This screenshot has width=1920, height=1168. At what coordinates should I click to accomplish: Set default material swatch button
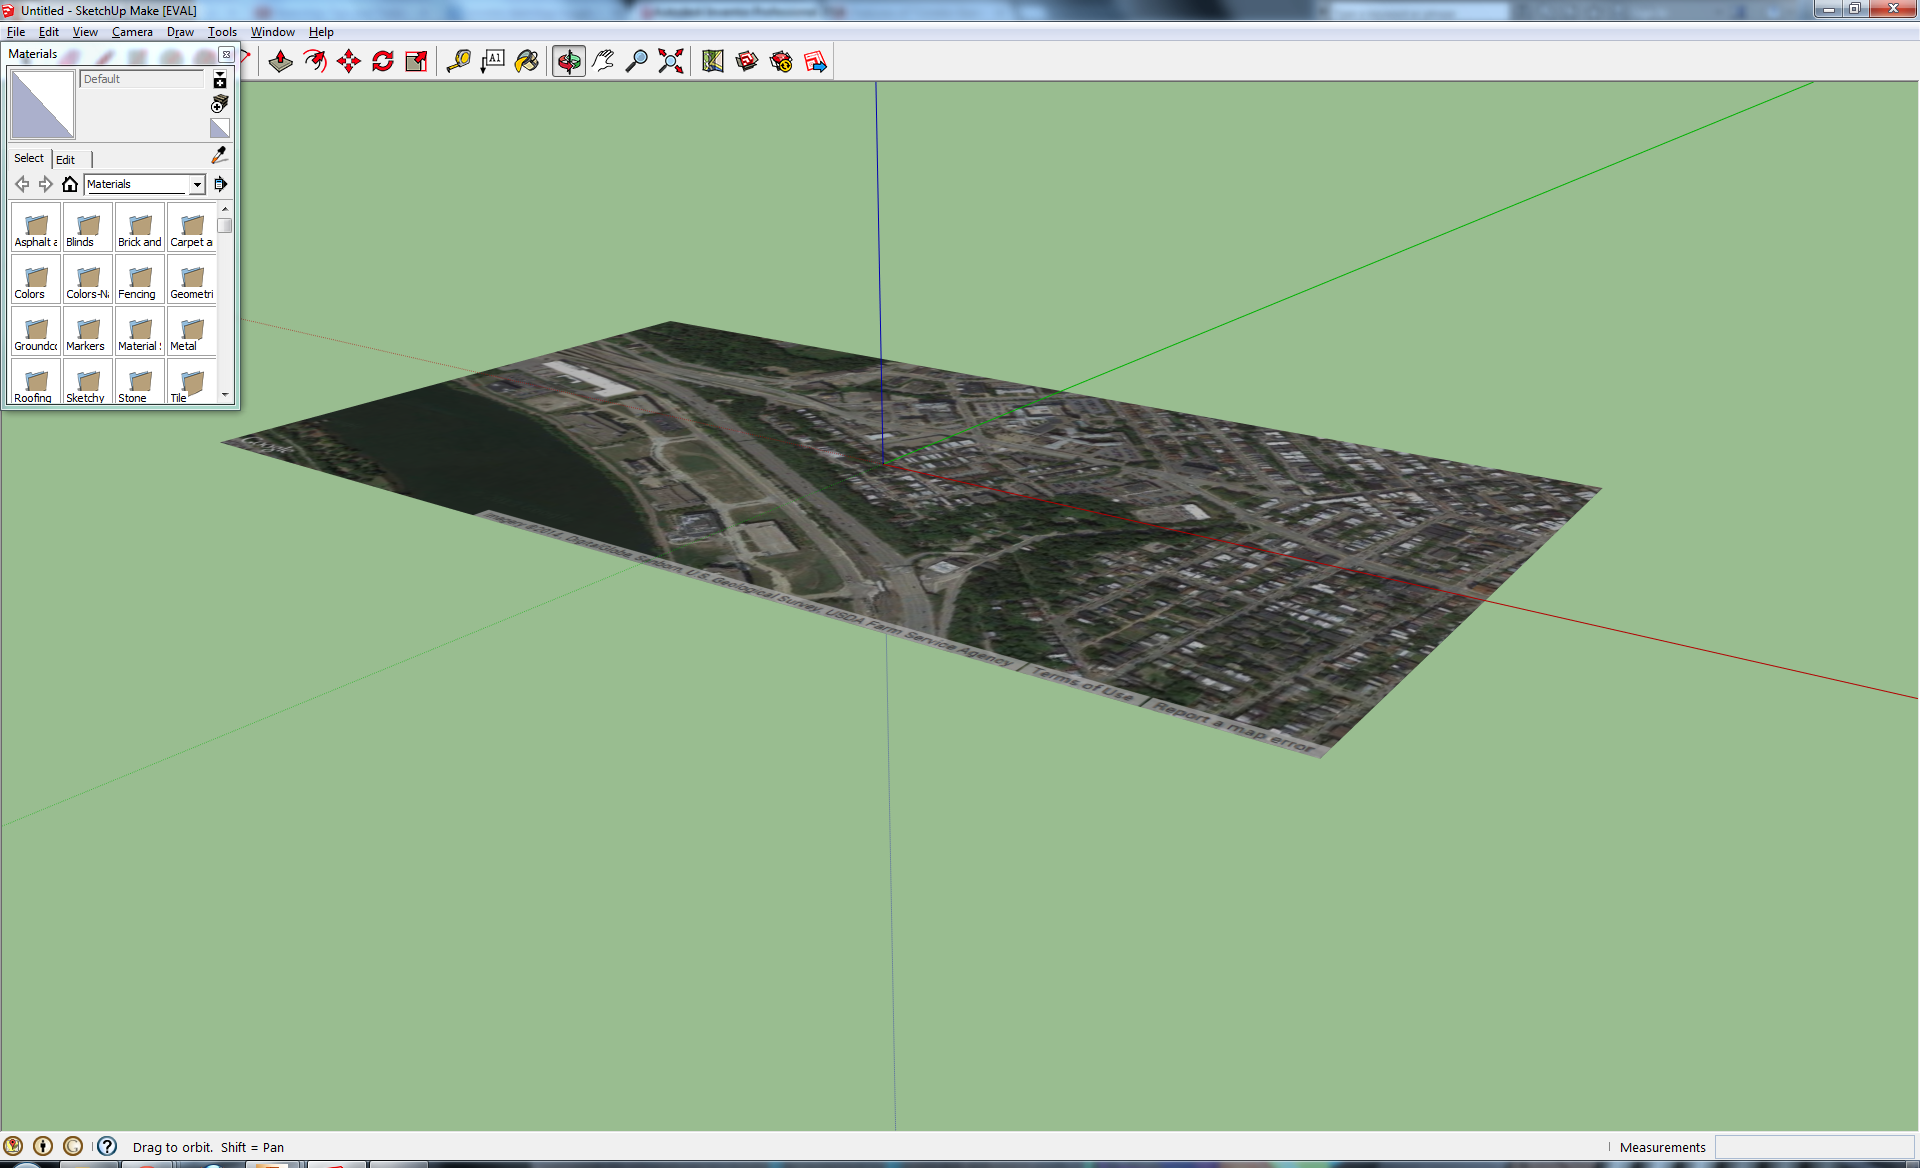(220, 128)
